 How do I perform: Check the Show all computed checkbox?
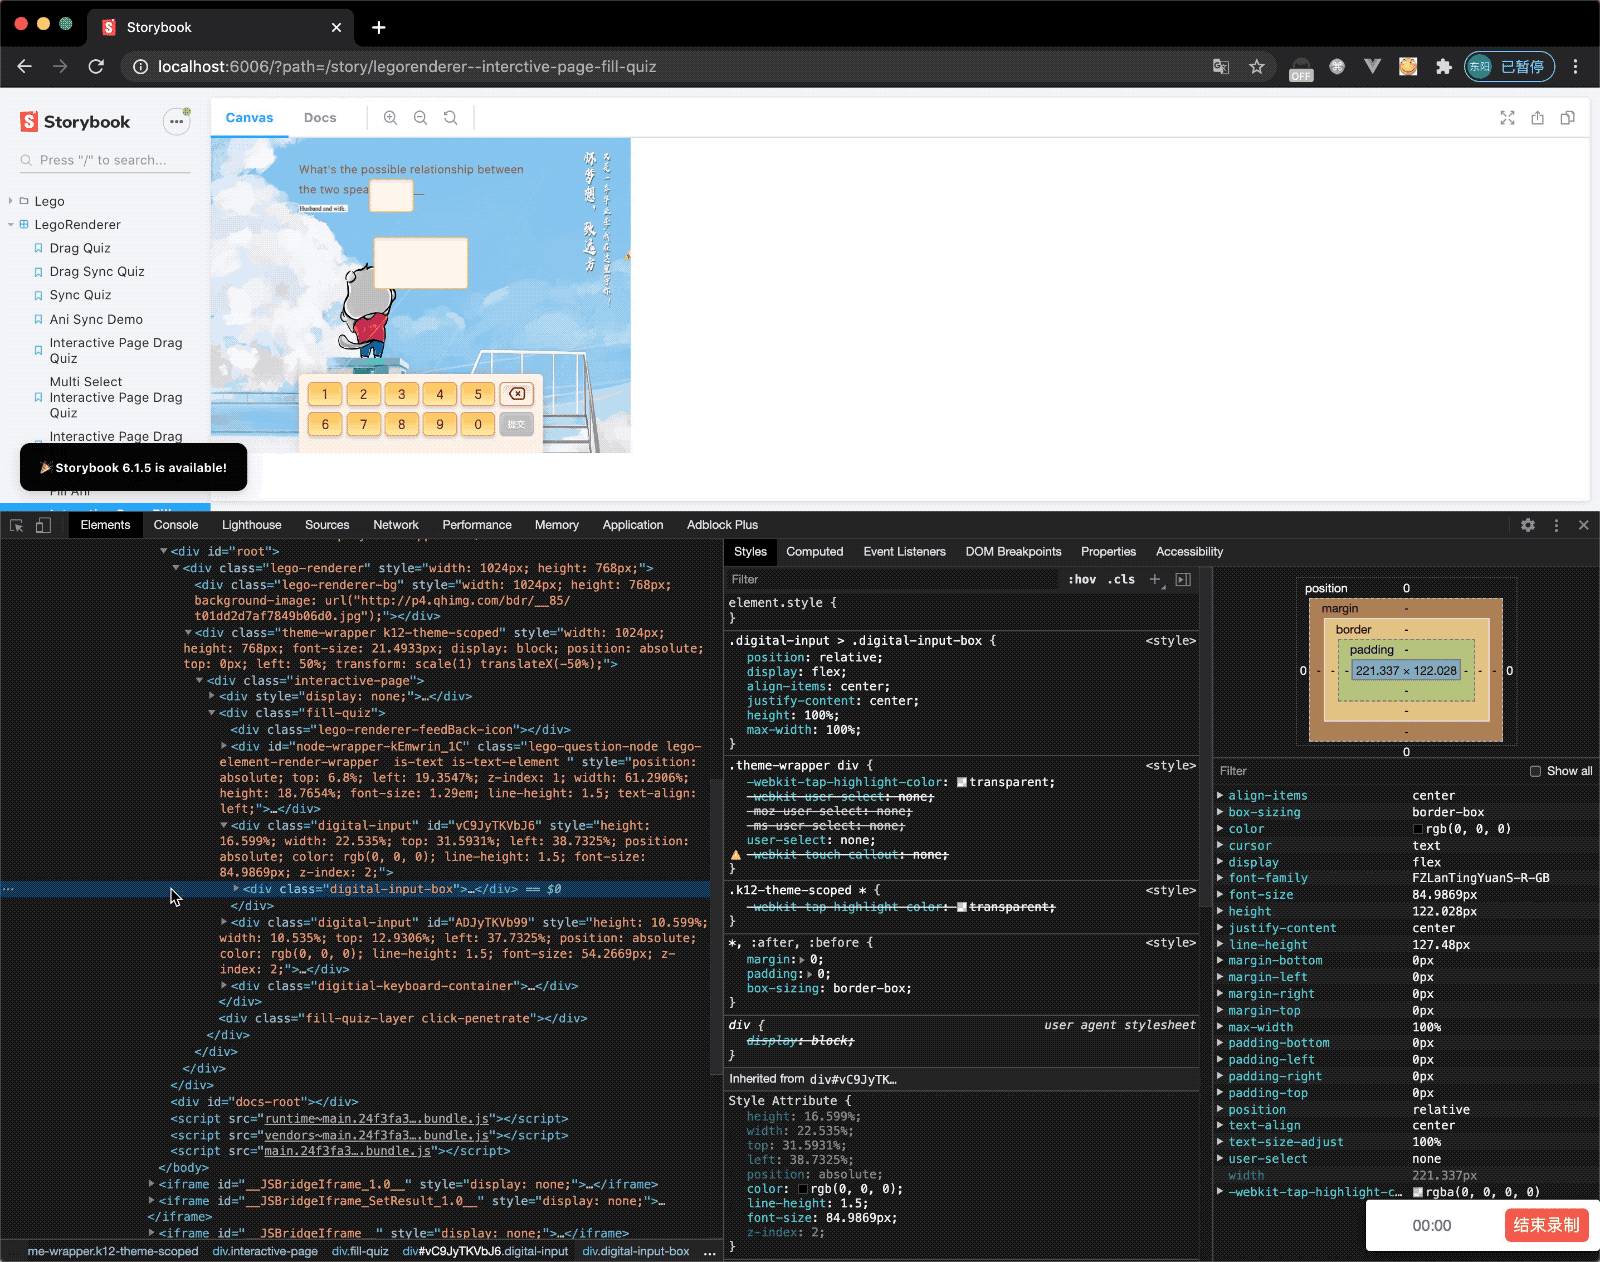pos(1535,771)
